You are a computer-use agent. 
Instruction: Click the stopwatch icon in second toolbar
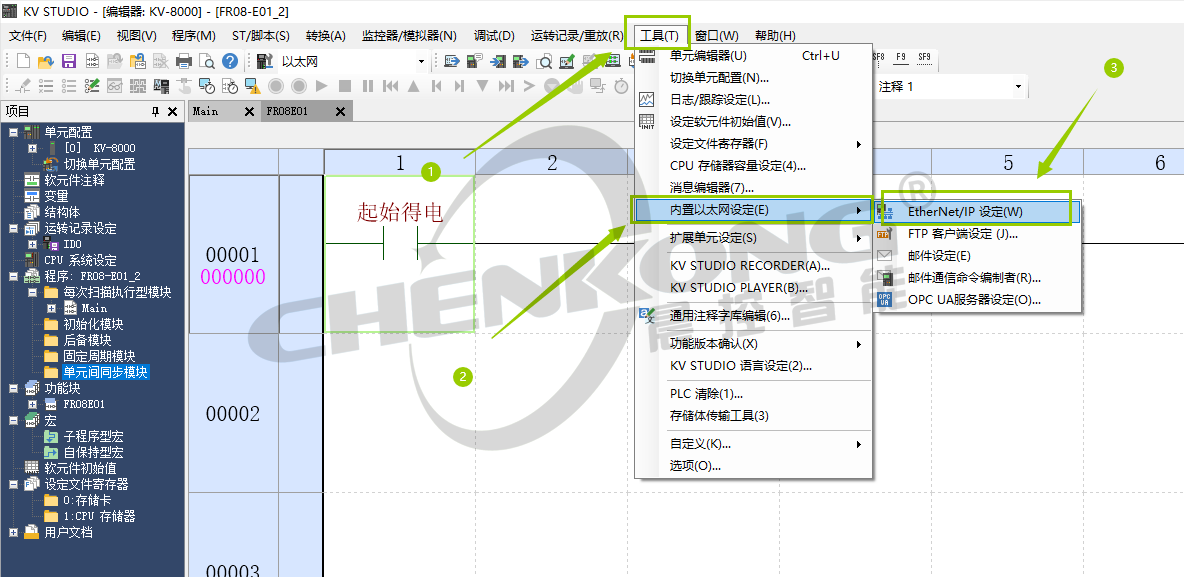621,87
